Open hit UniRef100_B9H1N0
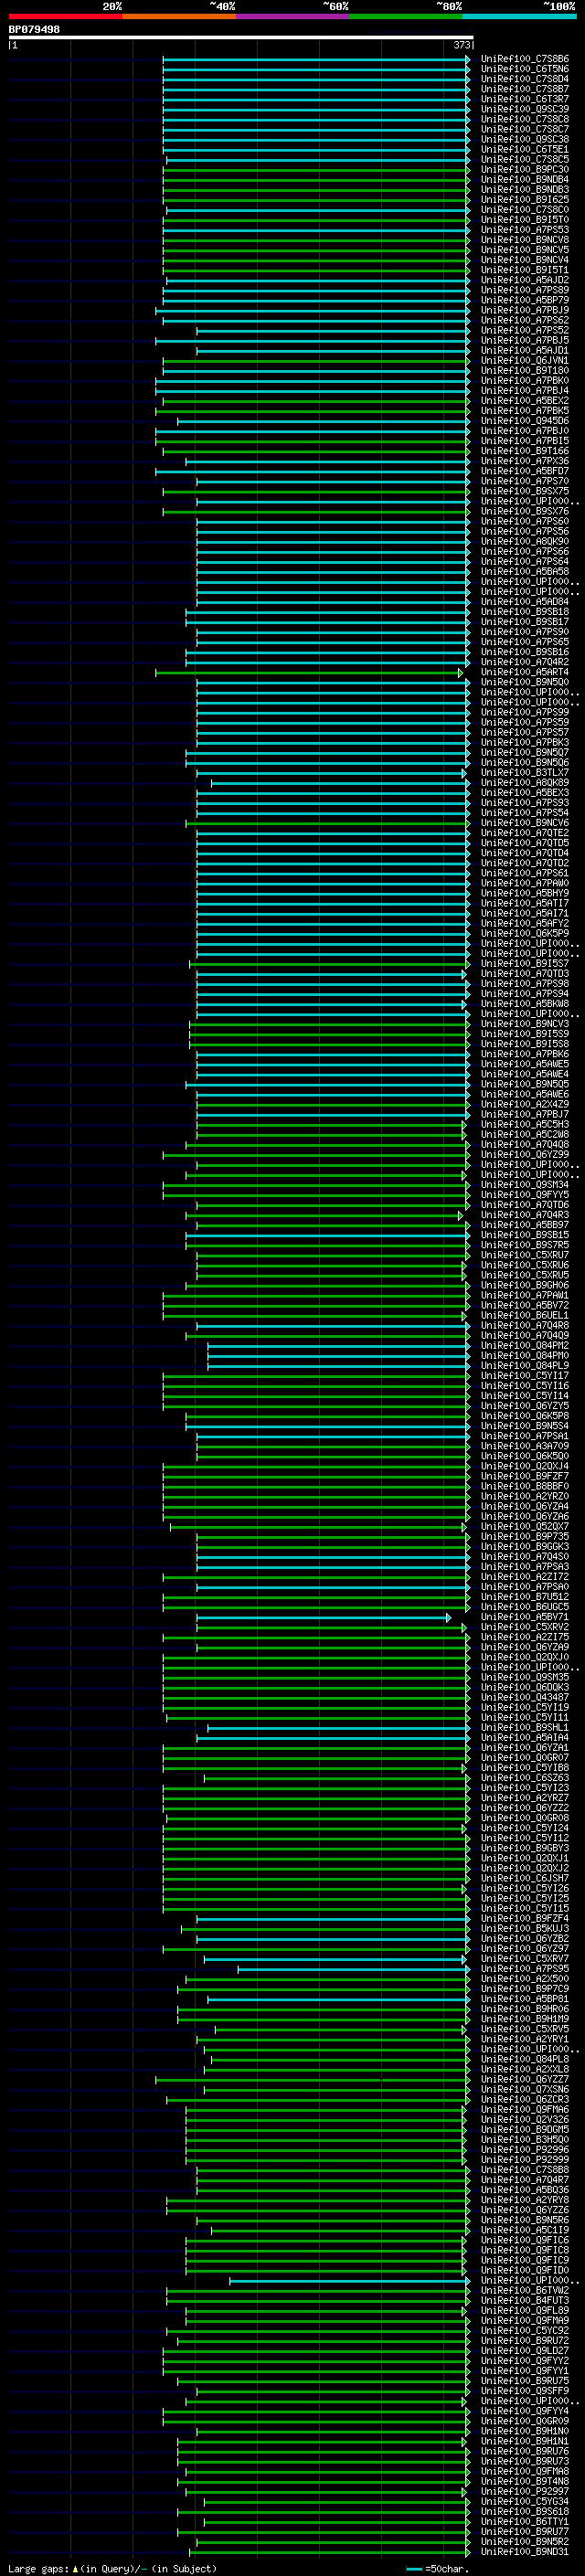The height and width of the screenshot is (2576, 585). (x=525, y=2432)
